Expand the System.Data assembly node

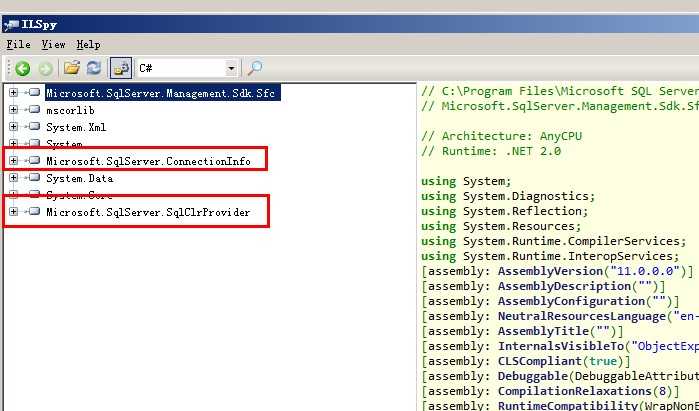13,178
